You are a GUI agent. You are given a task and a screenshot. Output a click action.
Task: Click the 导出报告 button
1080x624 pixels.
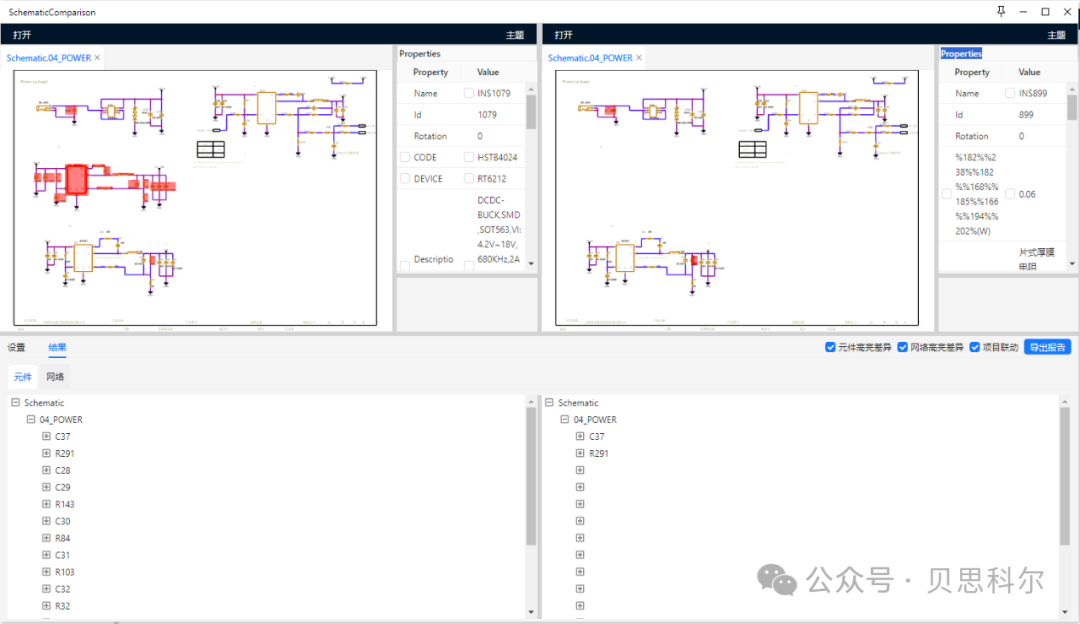1047,347
